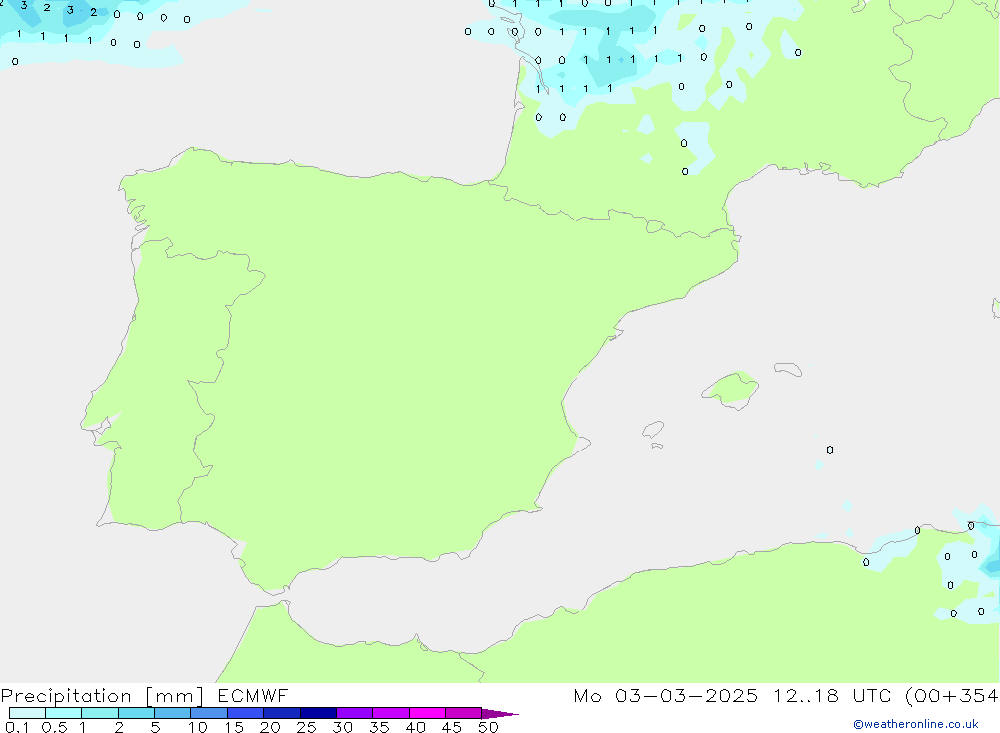The image size is (1000, 733).
Task: Select the 2–5 mm legend color swatch
Action: click(136, 713)
